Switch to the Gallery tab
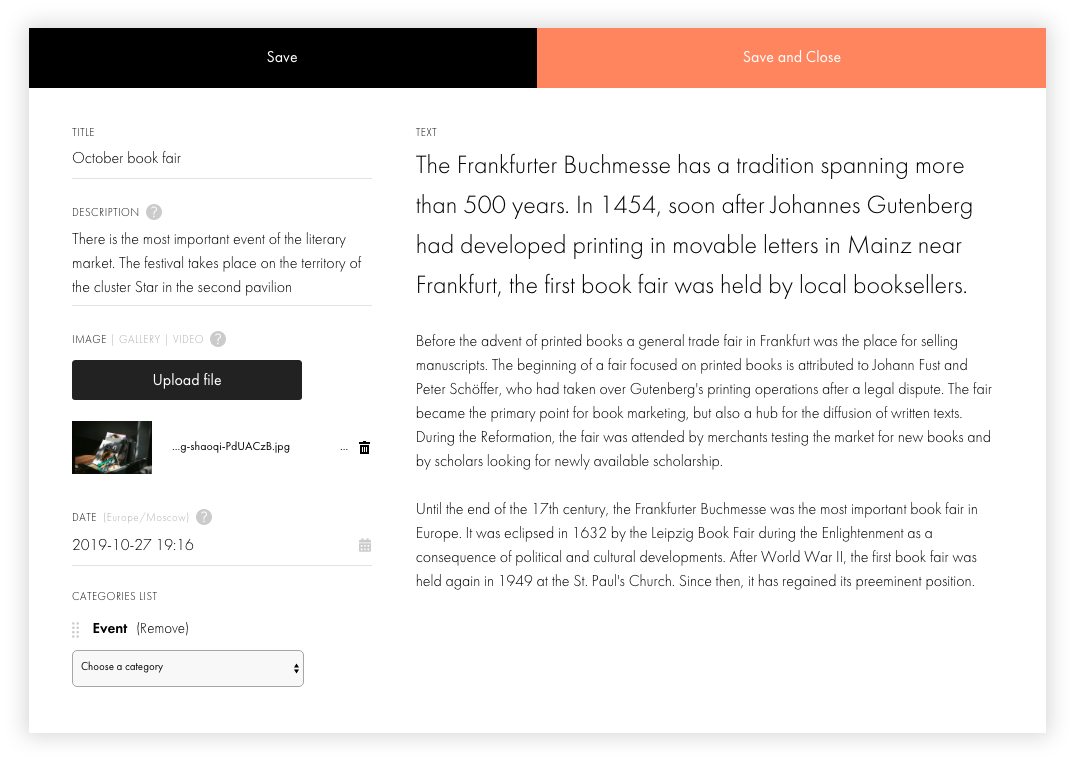This screenshot has height=763, width=1075. coord(139,339)
